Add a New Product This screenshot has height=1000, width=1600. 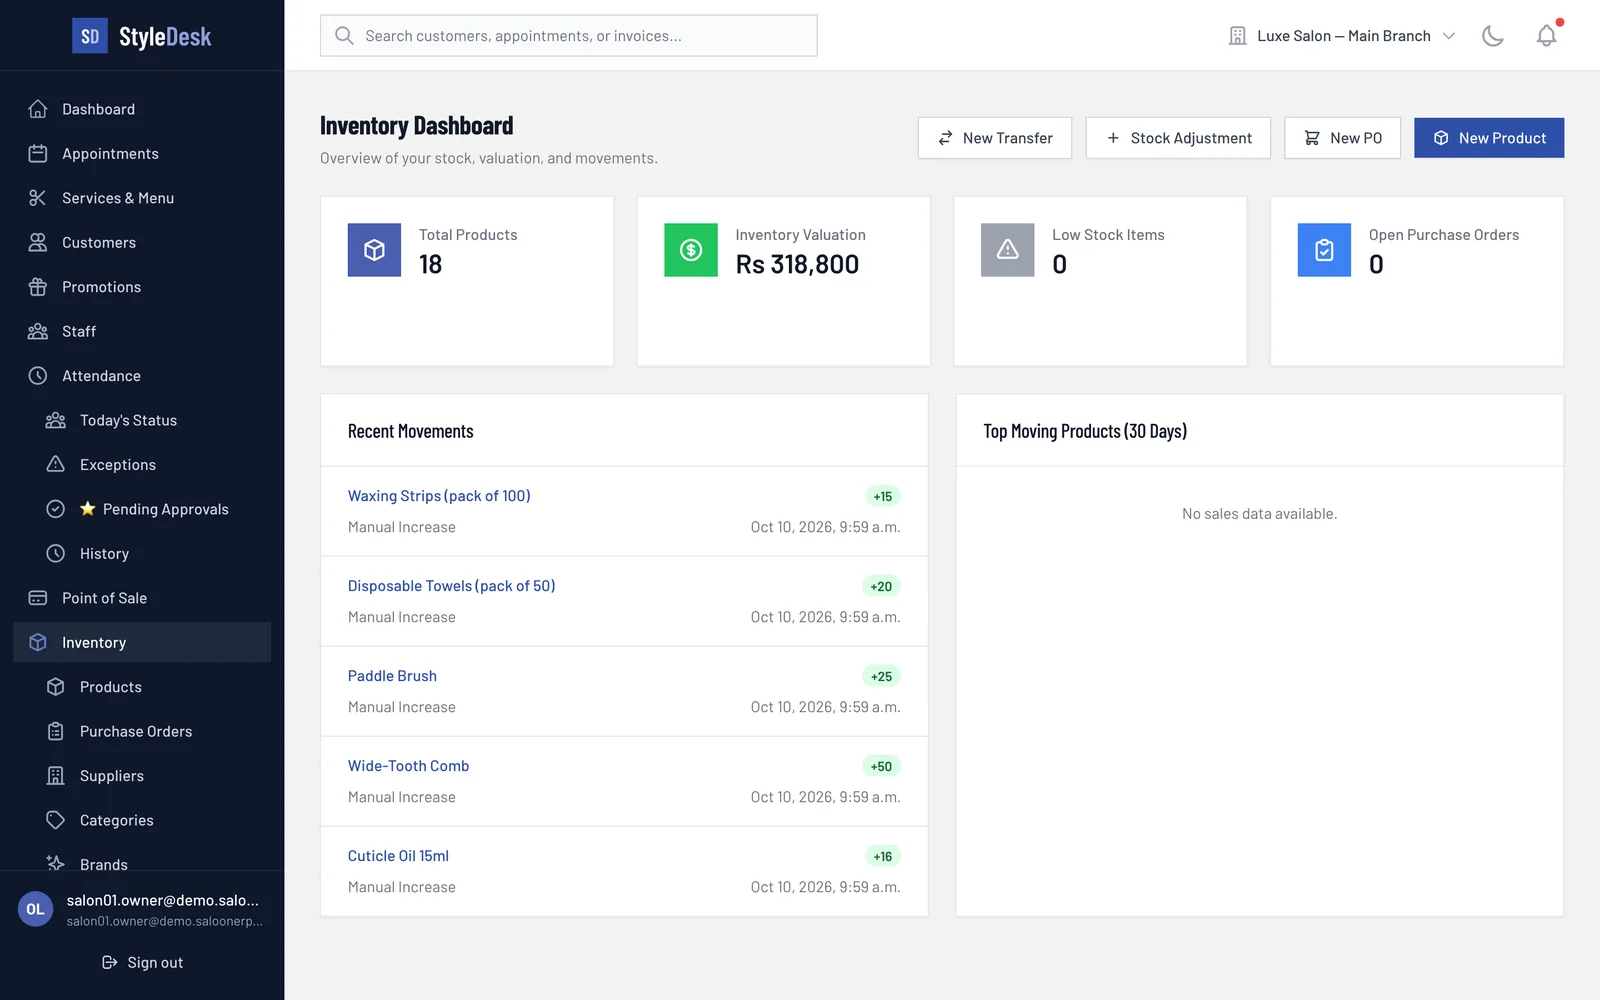pos(1489,138)
